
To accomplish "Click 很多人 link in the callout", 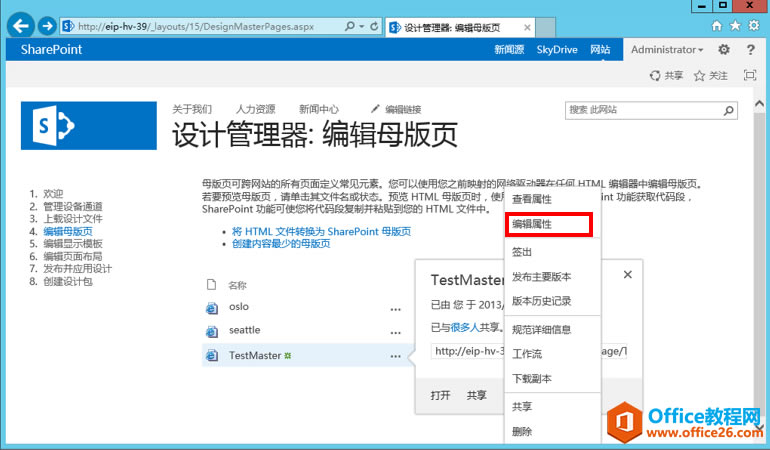I will 465,327.
